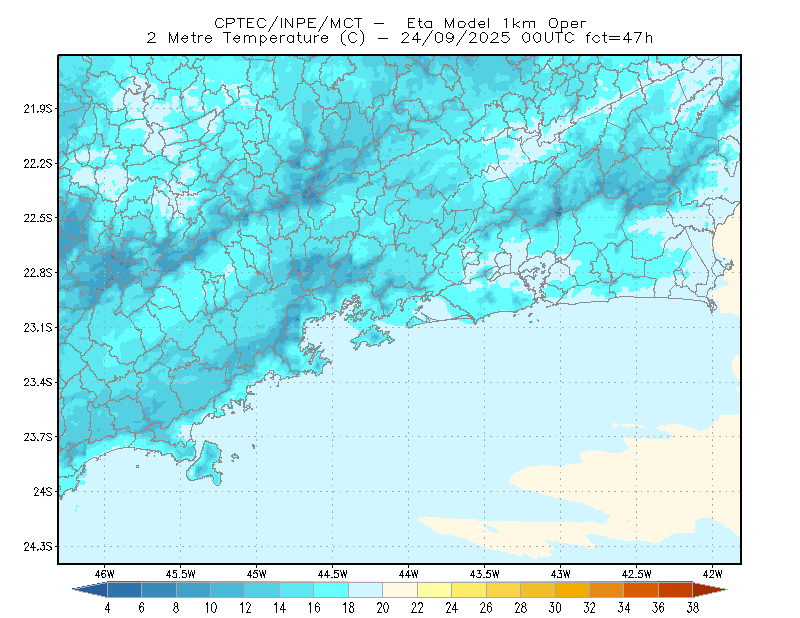800x618 pixels.
Task: Click the 43W longitude axis label
Action: [561, 574]
